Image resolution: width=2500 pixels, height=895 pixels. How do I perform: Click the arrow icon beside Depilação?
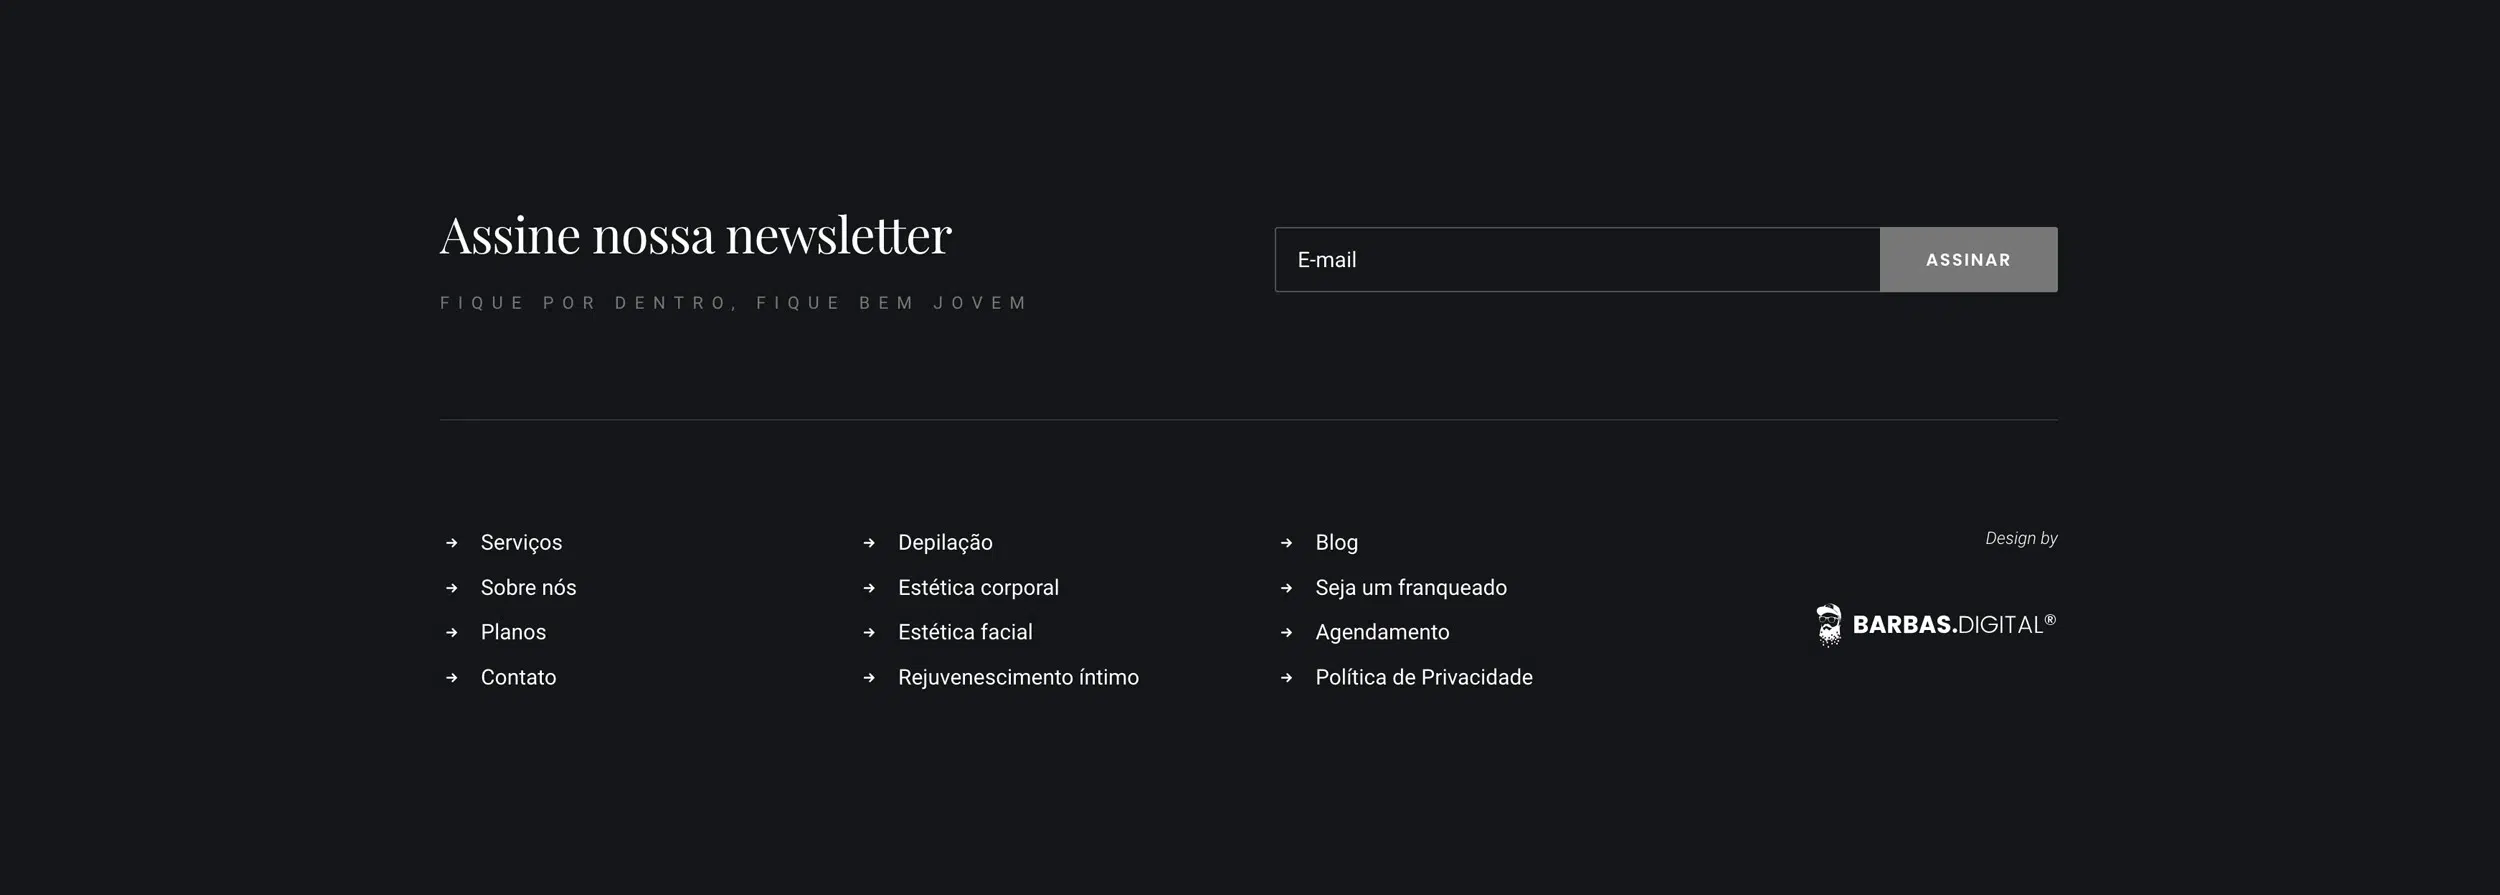[869, 543]
